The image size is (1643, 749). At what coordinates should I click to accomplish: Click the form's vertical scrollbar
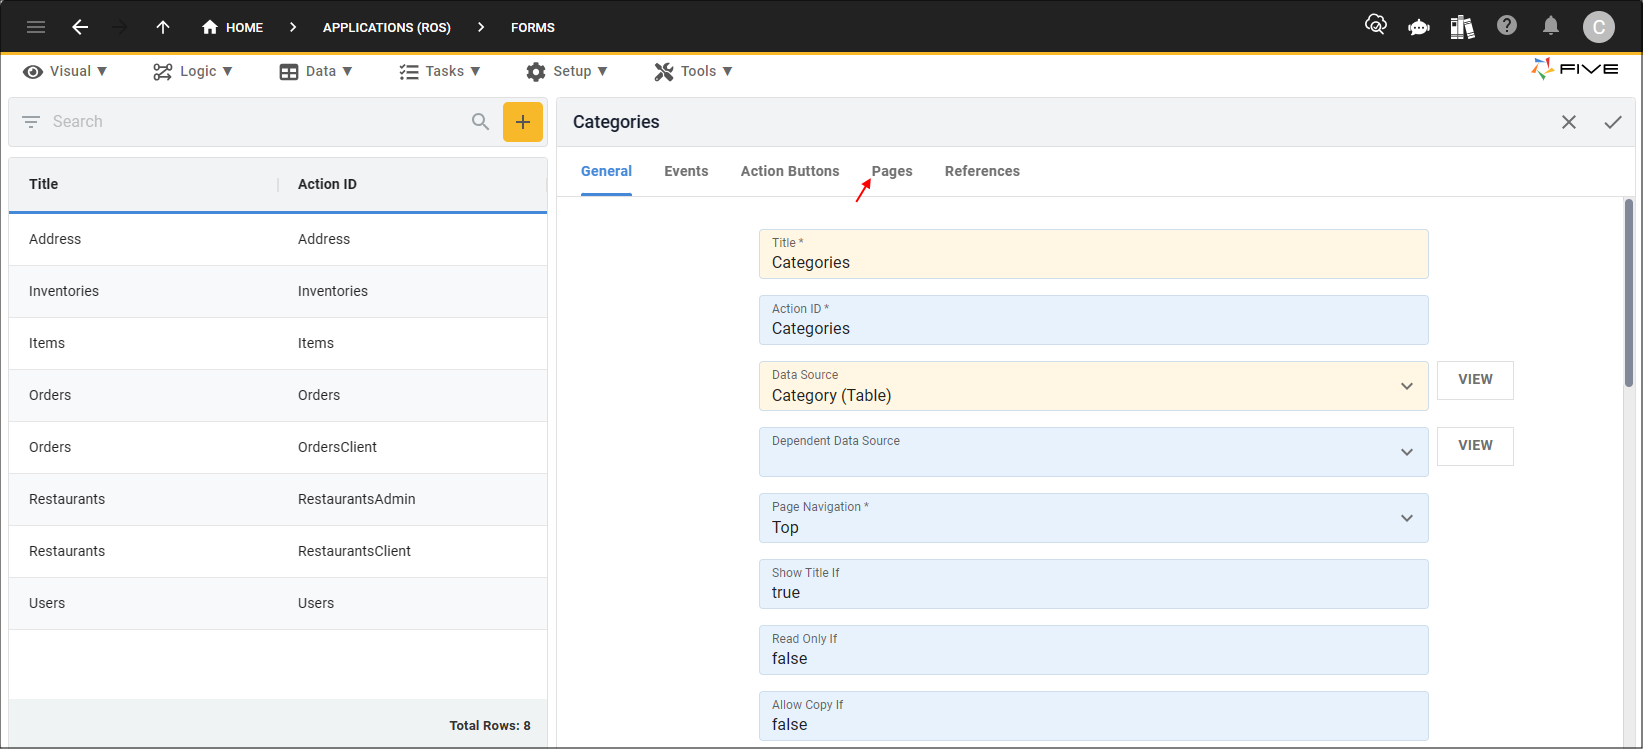(1628, 293)
